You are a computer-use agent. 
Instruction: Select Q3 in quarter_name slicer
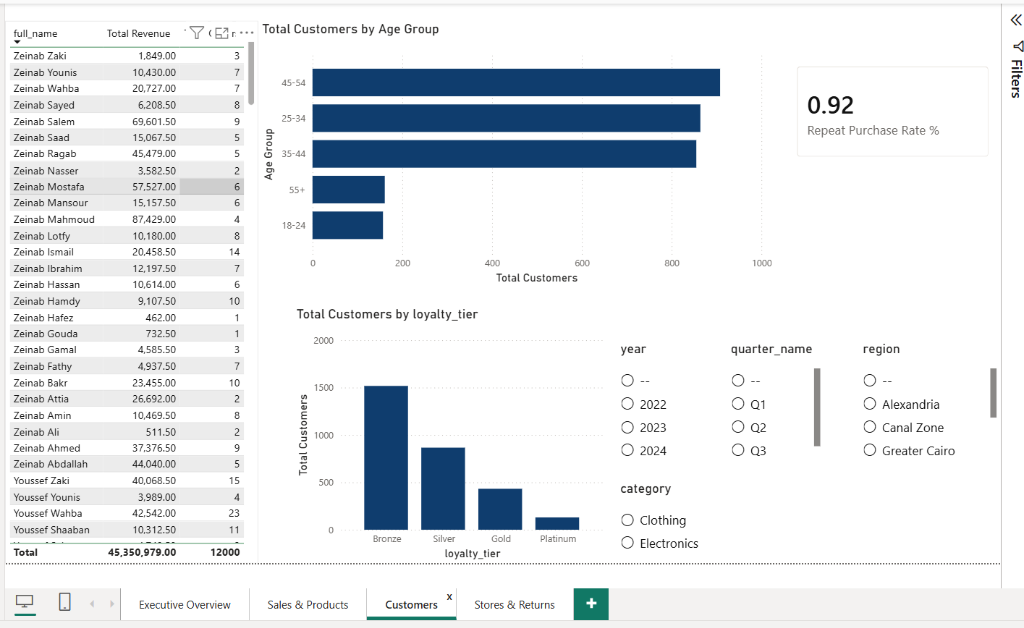pos(738,450)
